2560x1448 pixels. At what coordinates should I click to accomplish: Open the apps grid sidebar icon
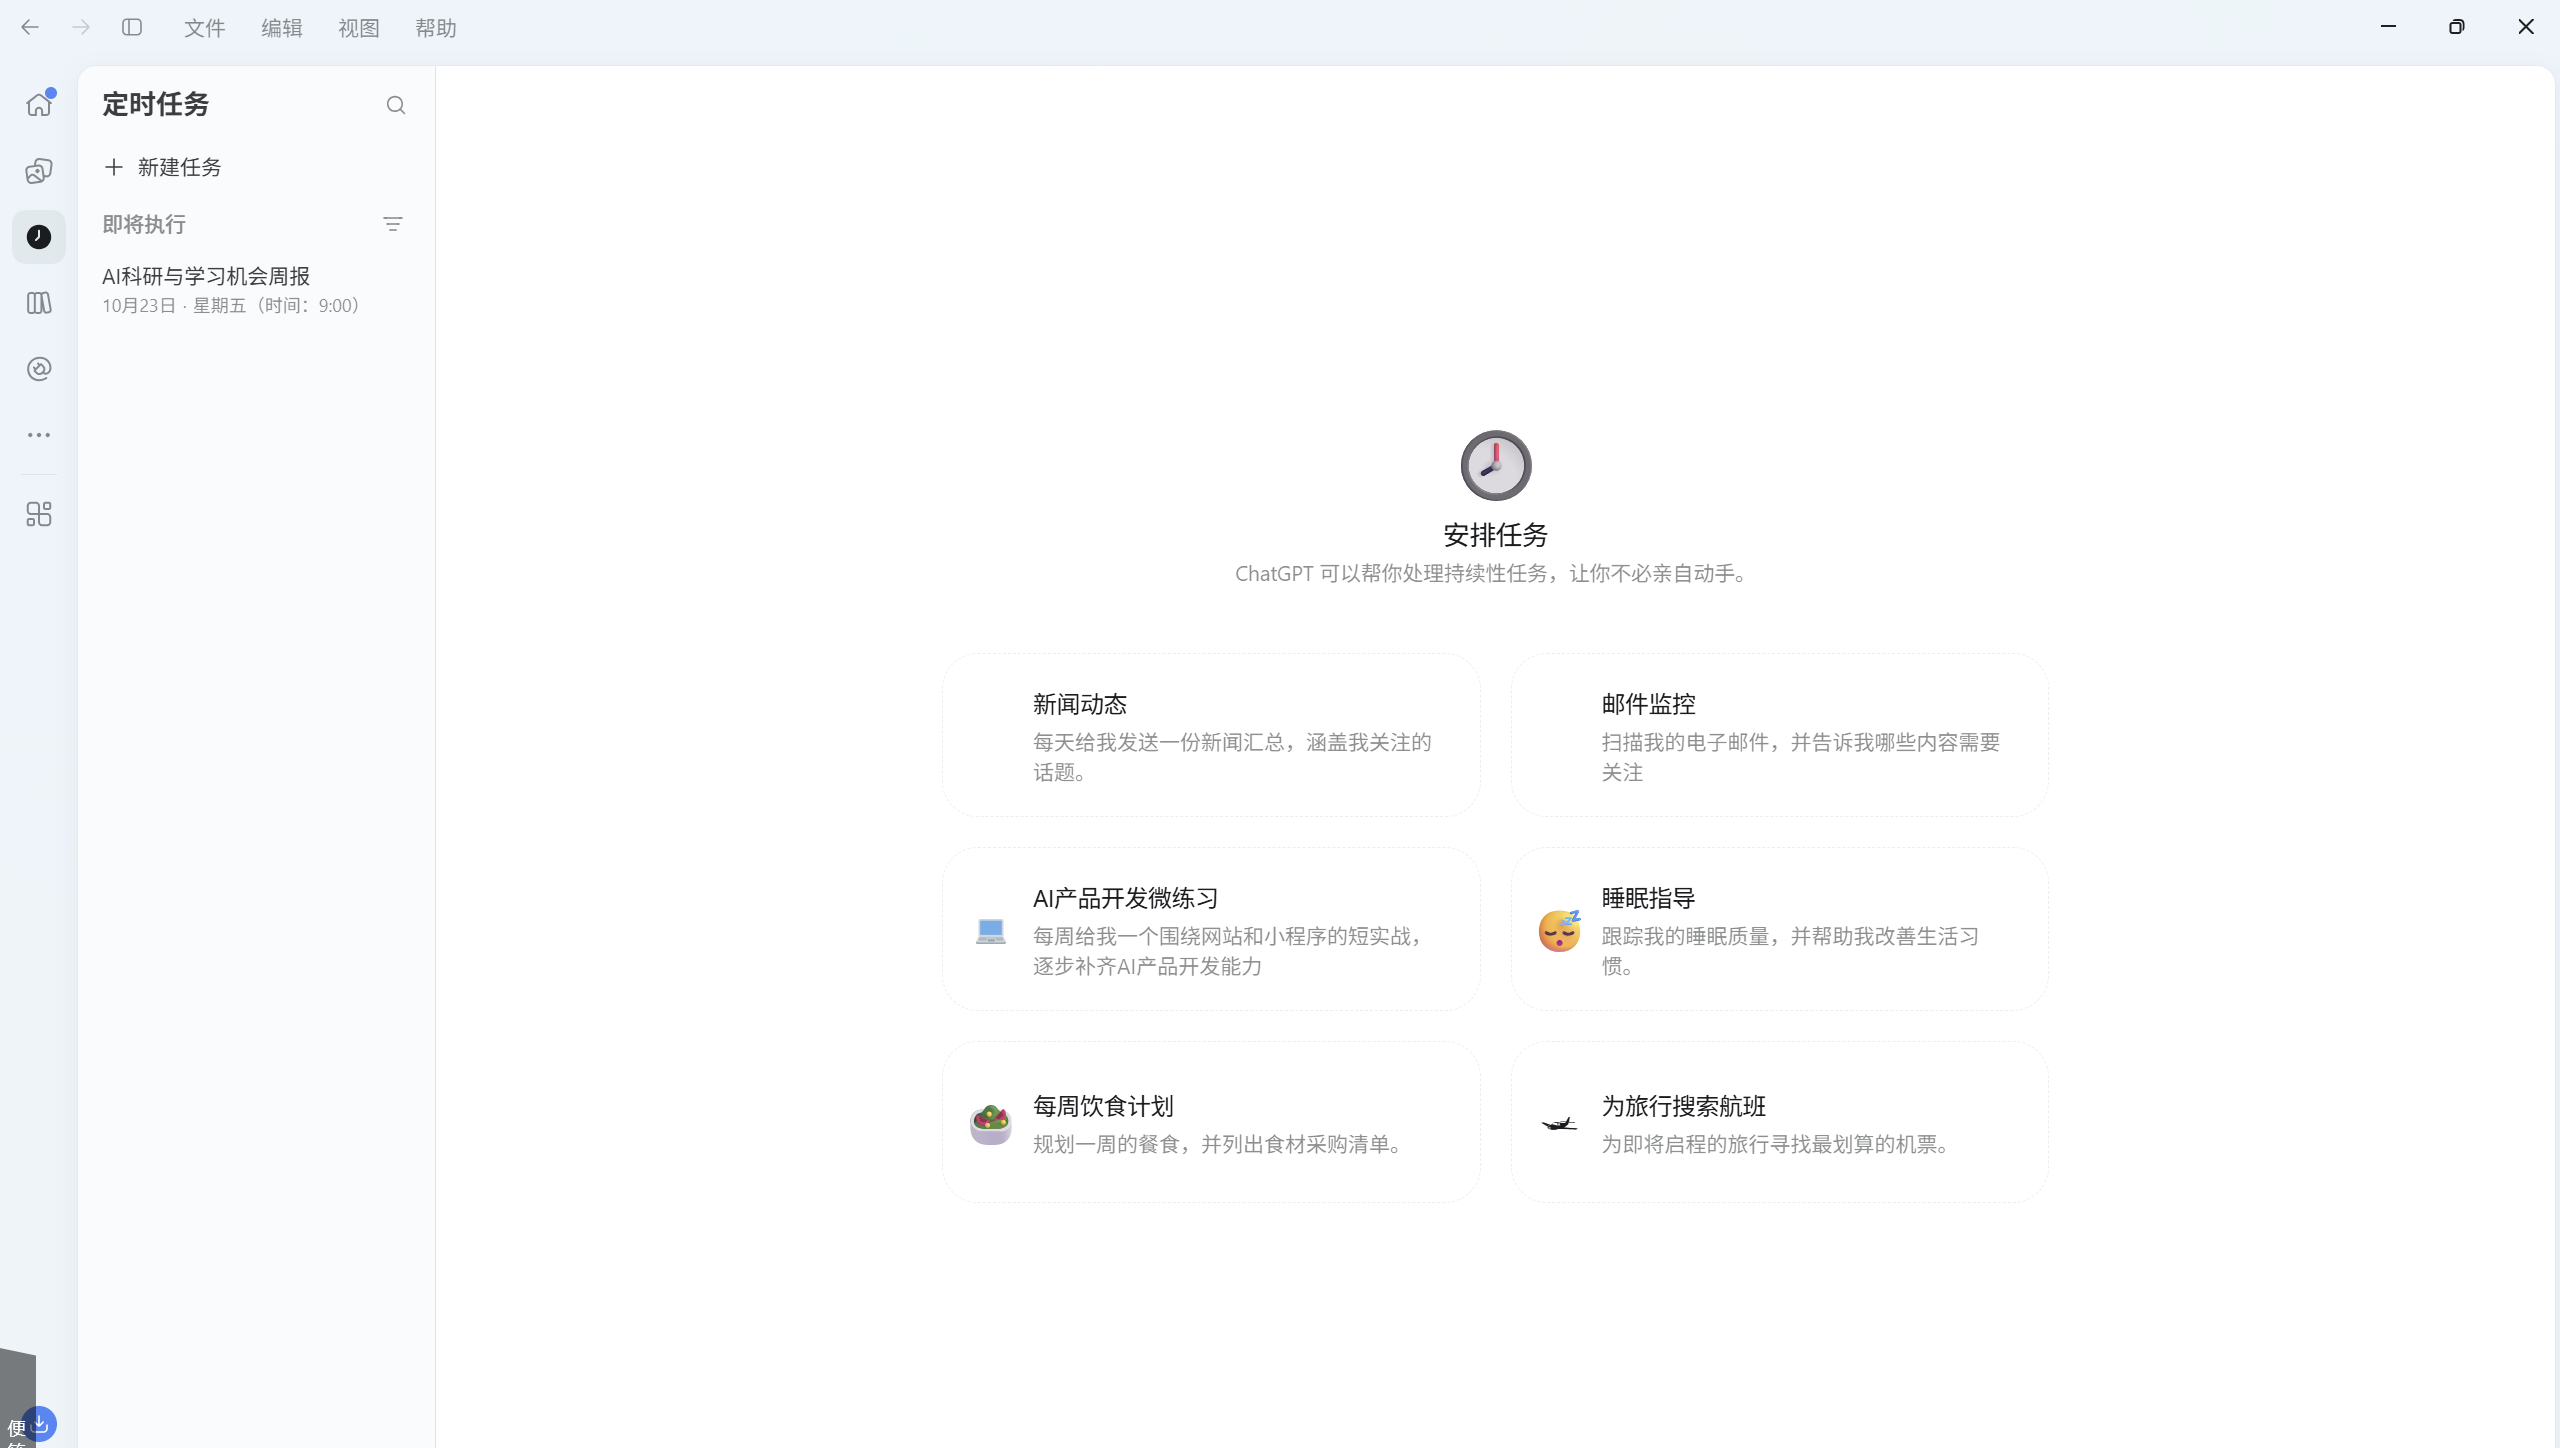(39, 514)
